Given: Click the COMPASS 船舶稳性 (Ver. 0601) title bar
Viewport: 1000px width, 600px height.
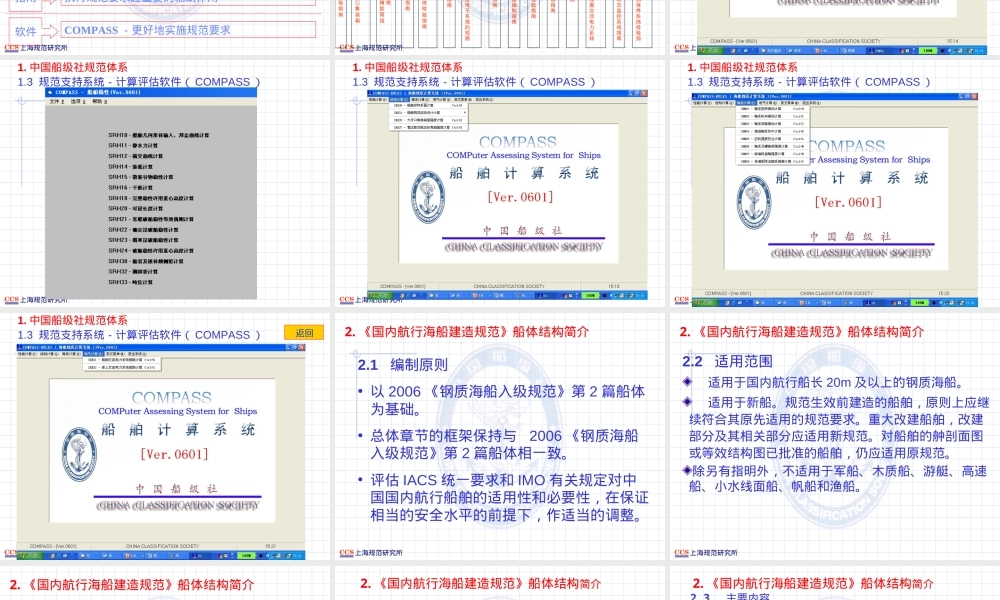Looking at the screenshot, I should (151, 92).
